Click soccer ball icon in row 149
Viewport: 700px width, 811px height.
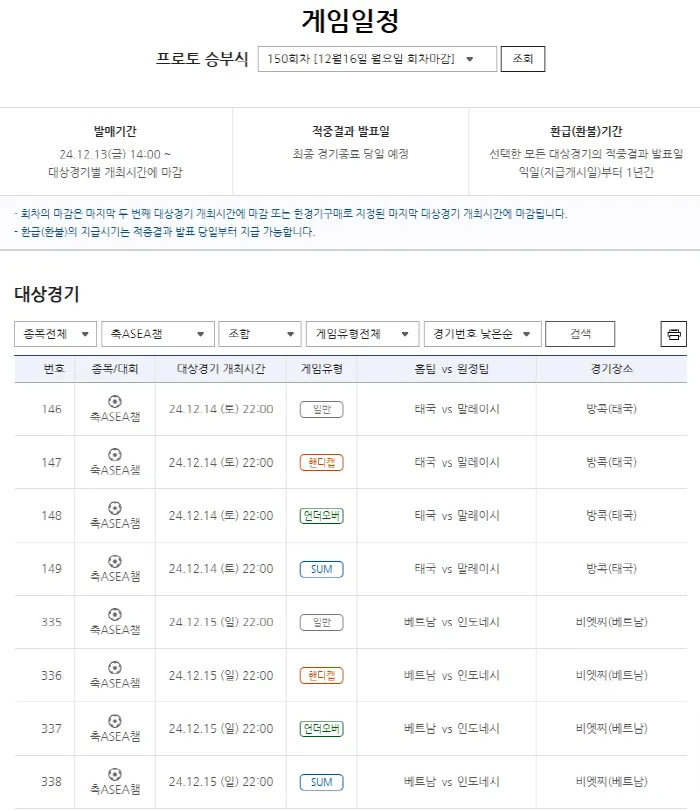coord(115,562)
